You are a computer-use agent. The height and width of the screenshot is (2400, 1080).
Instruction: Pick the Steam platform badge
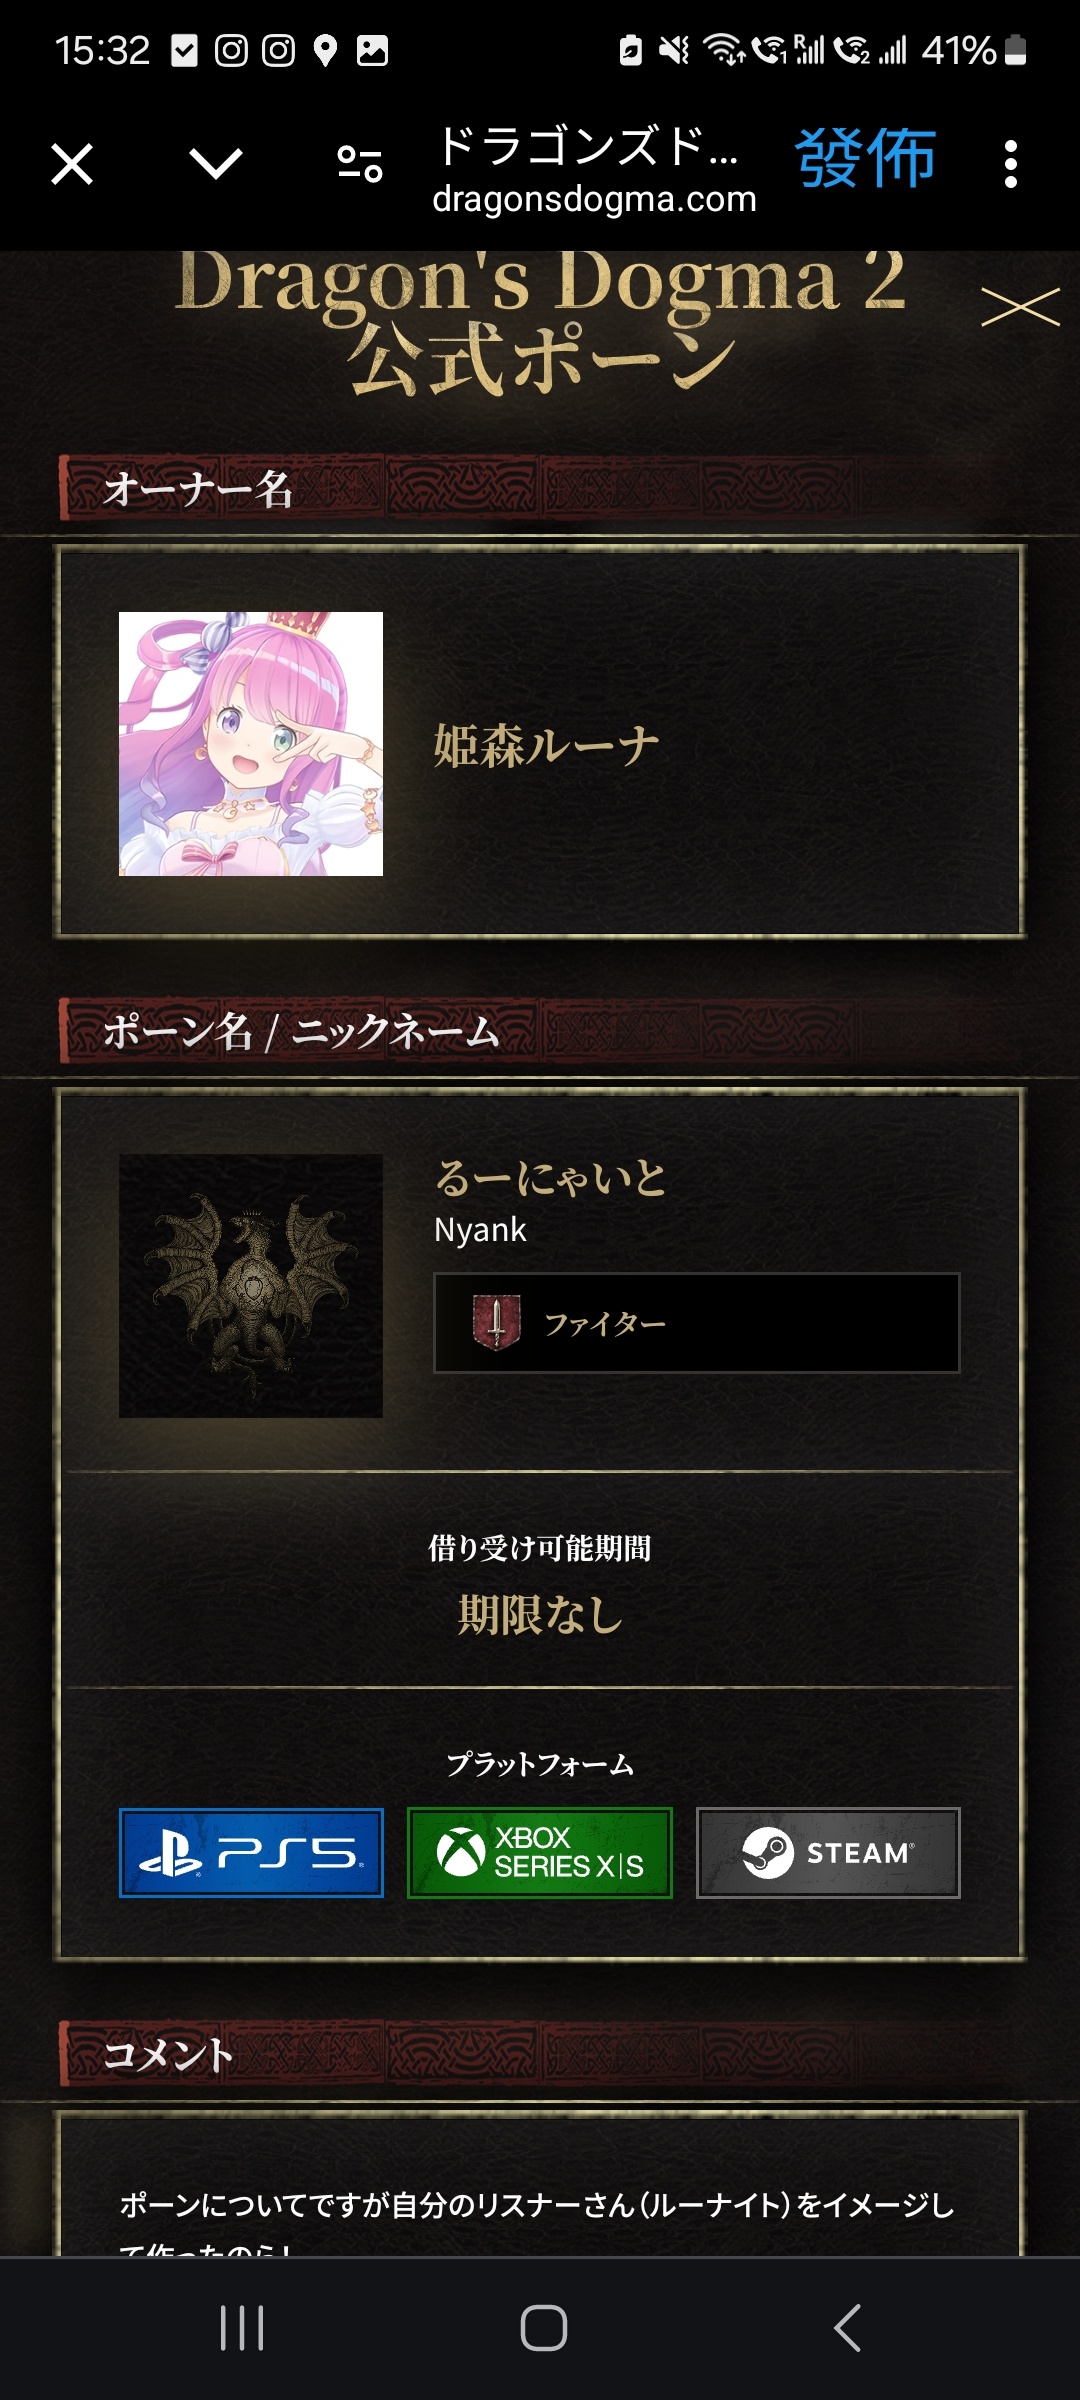pos(828,1853)
